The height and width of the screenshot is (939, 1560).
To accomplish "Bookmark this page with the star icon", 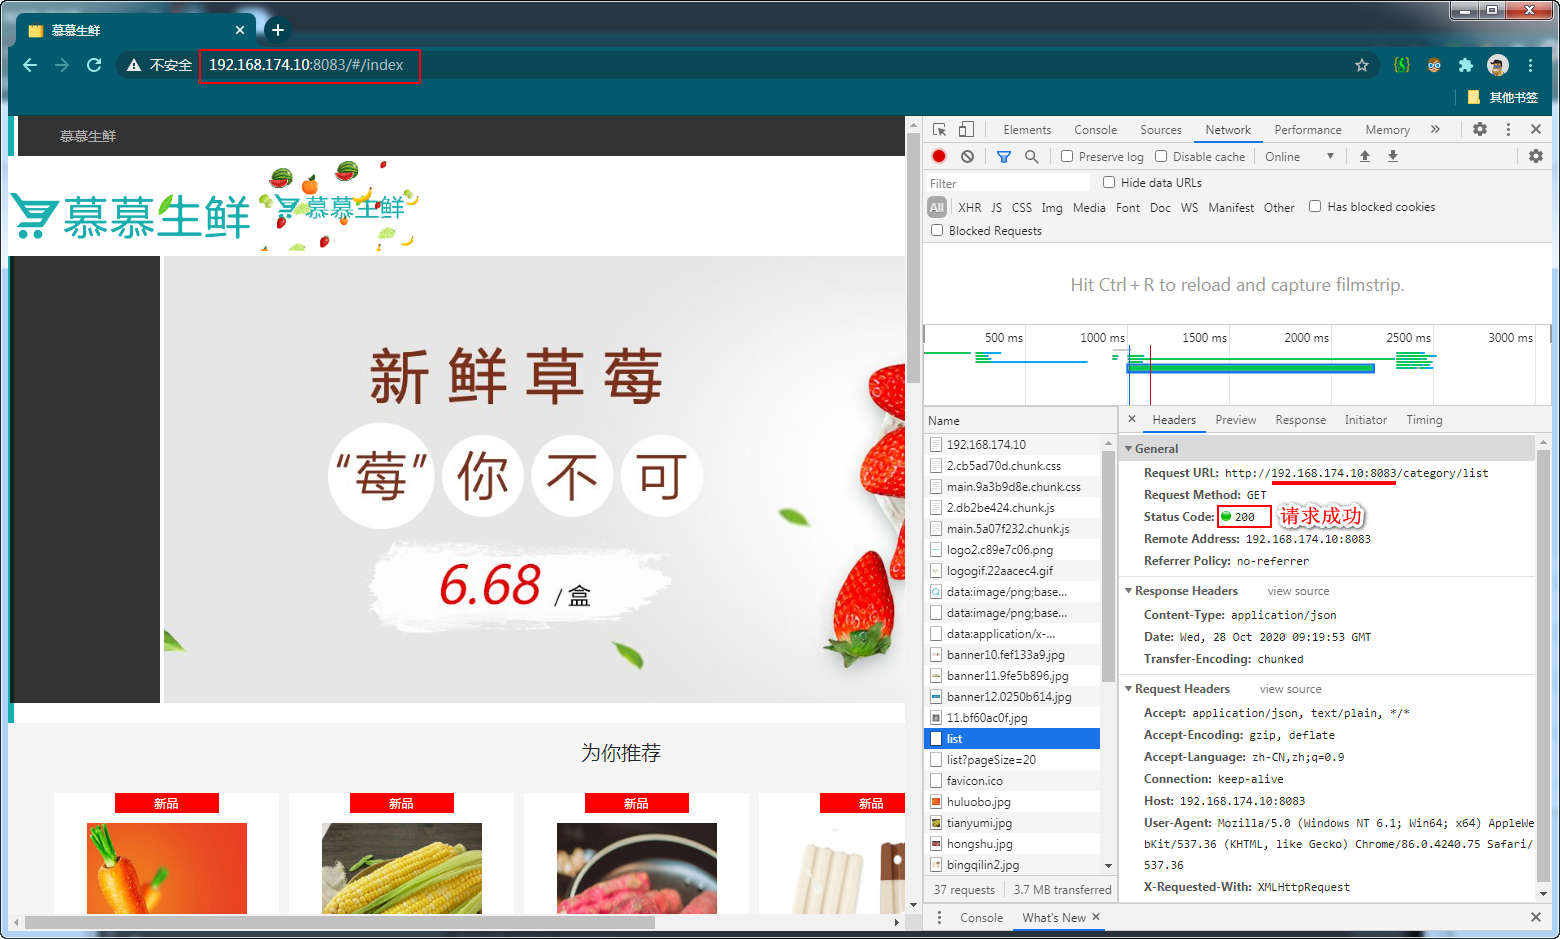I will 1362,65.
